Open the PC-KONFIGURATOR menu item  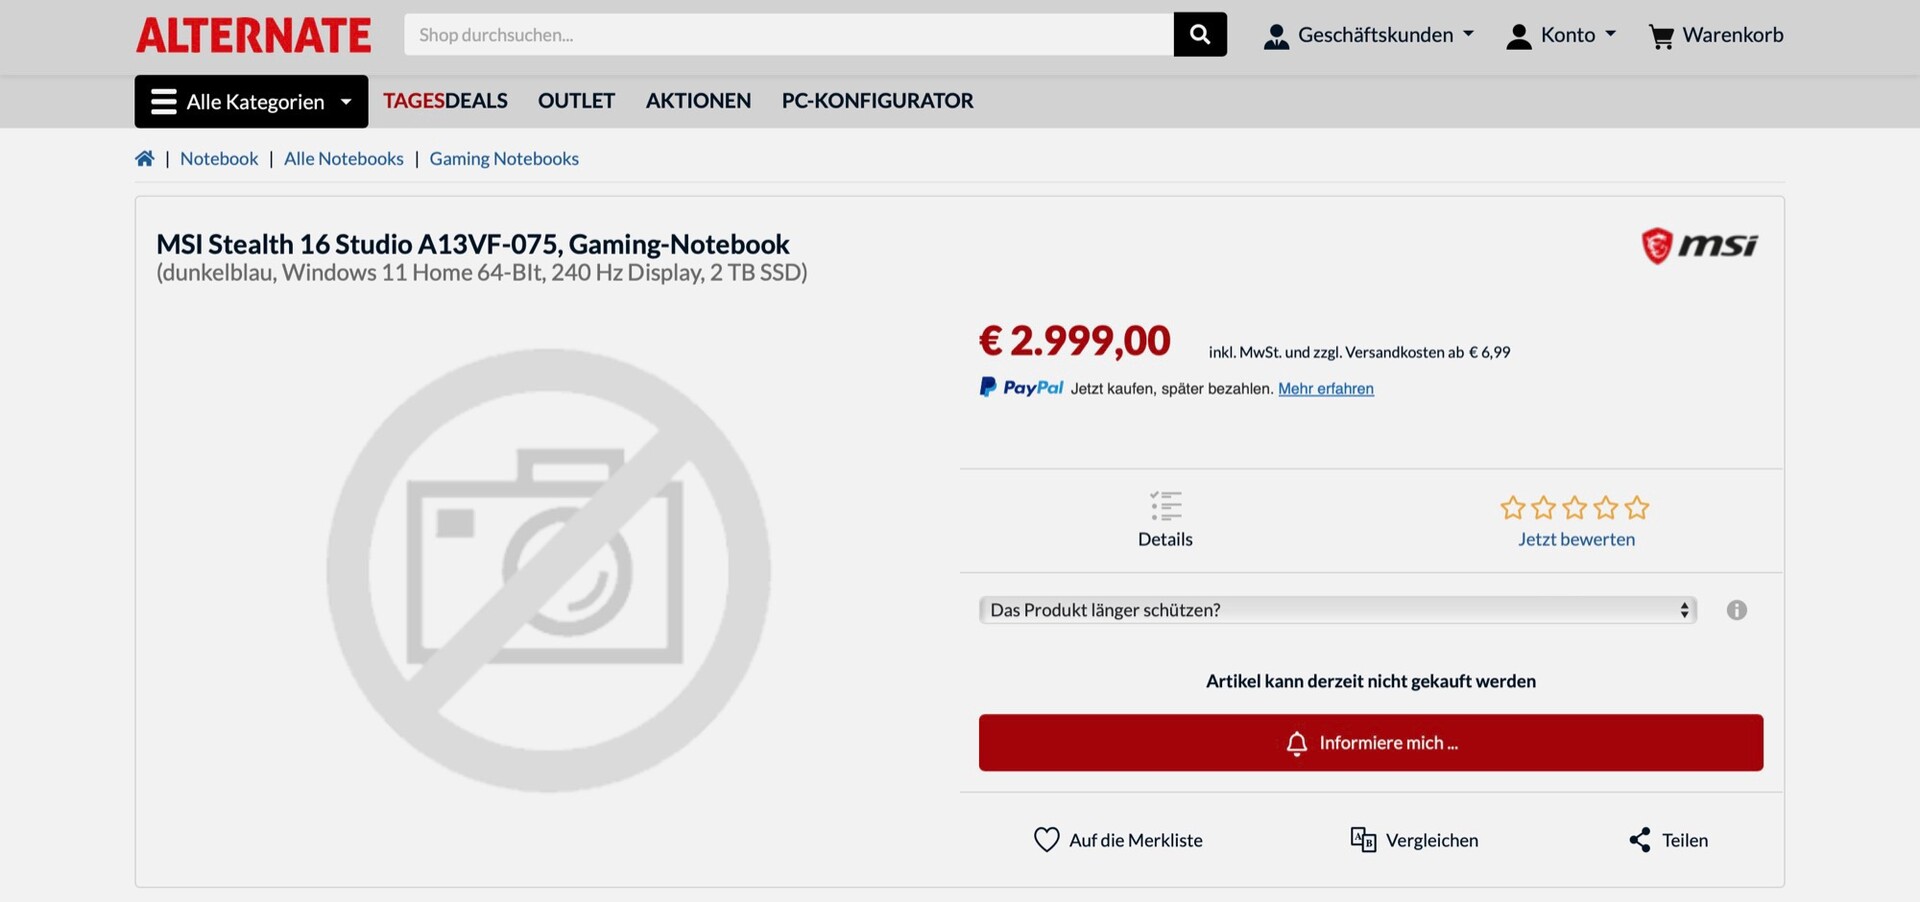(x=877, y=101)
